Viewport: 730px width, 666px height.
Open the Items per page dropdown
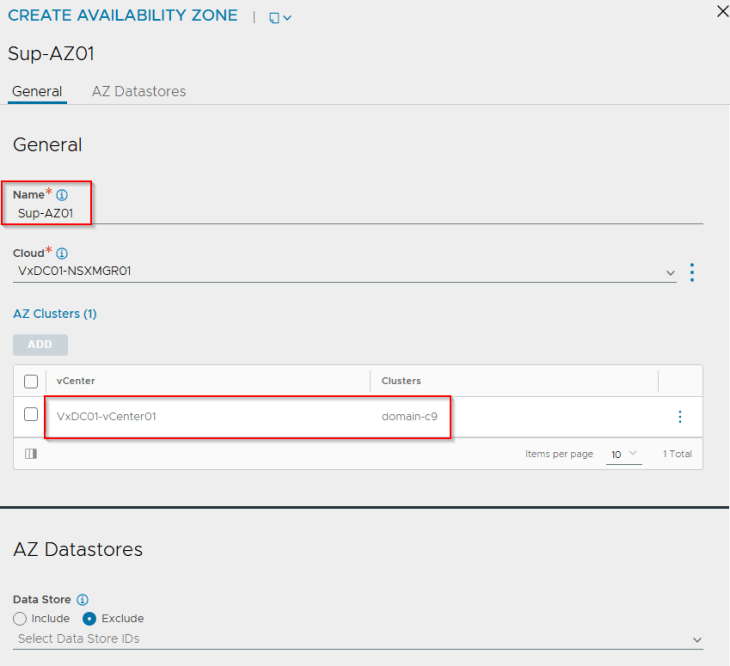623,455
